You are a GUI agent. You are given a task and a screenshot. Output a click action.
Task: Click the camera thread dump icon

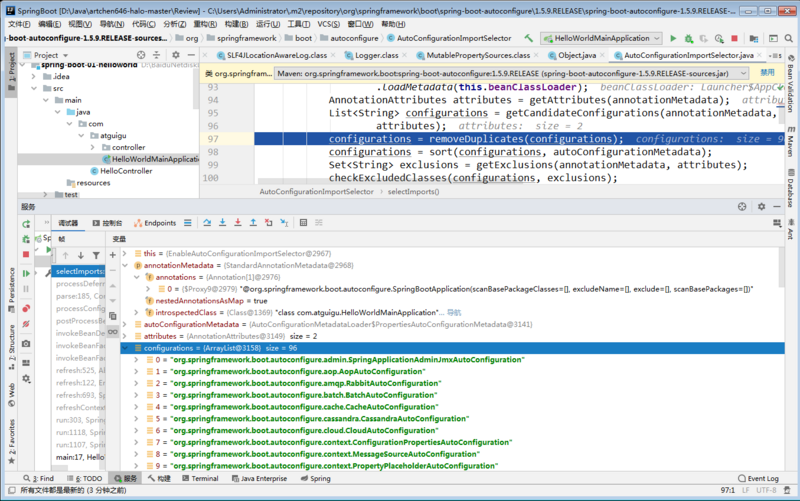pyautogui.click(x=26, y=344)
